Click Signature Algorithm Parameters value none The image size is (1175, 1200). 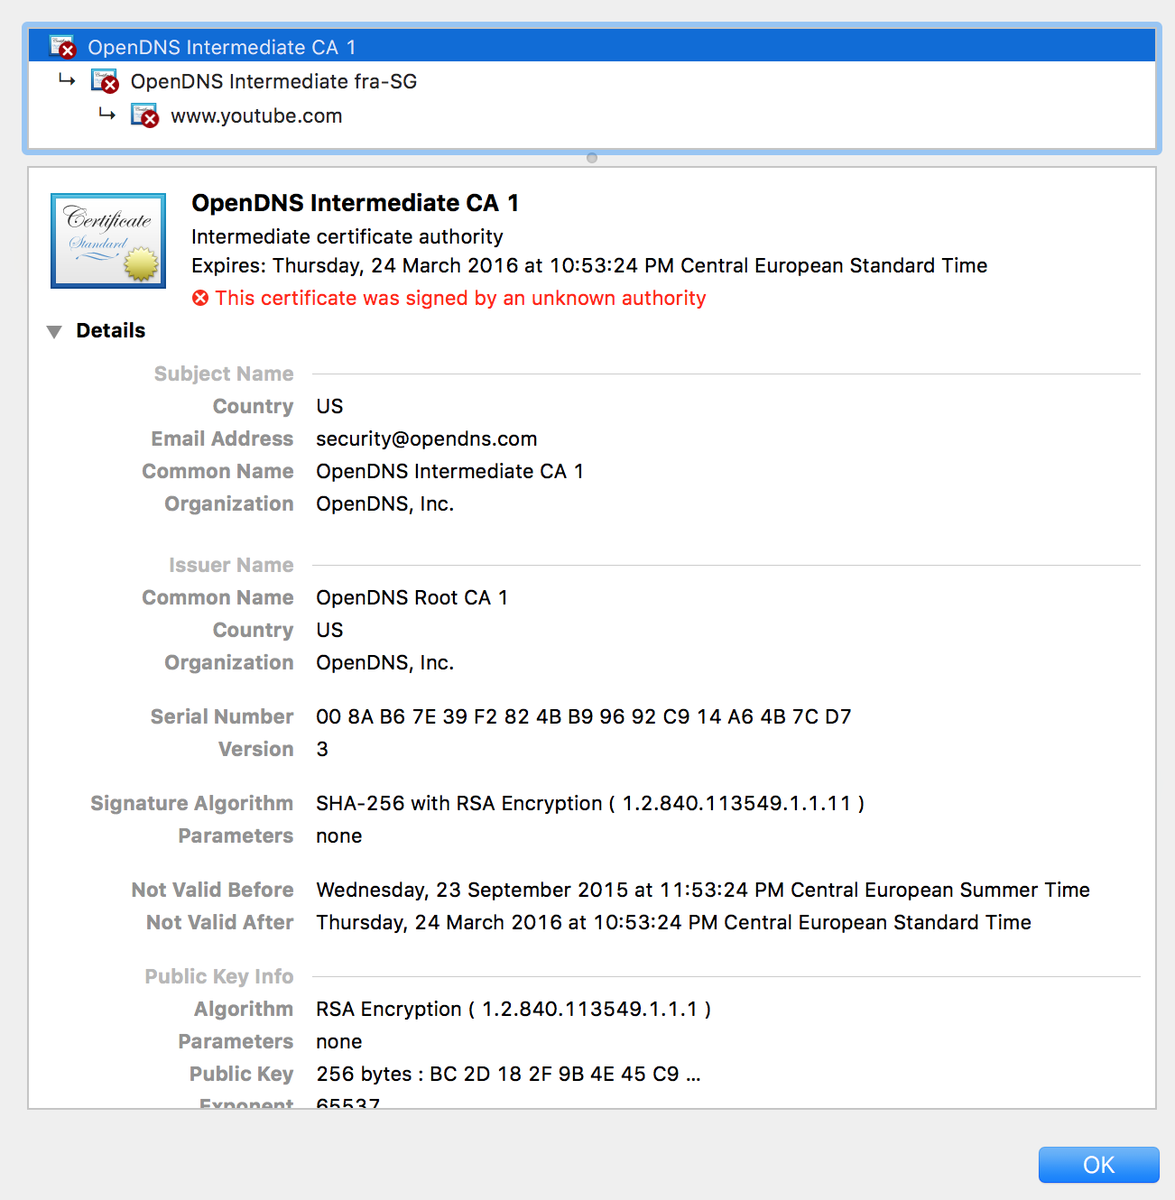pos(339,836)
